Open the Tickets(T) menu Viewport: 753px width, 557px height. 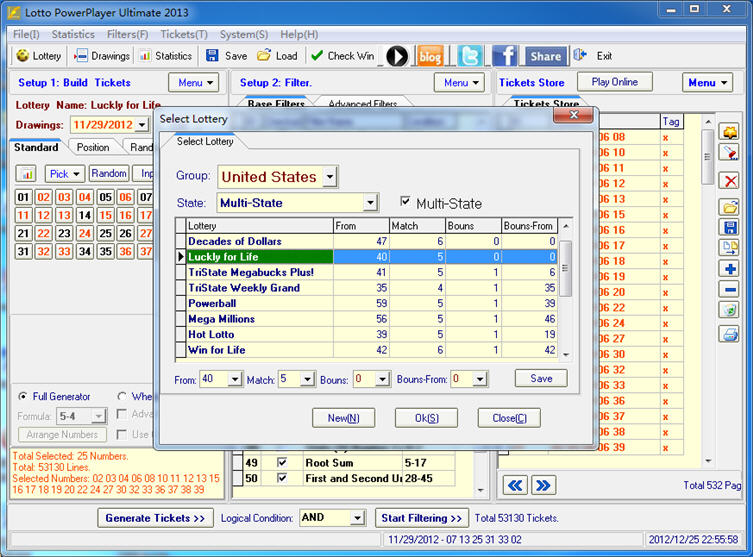(x=184, y=35)
